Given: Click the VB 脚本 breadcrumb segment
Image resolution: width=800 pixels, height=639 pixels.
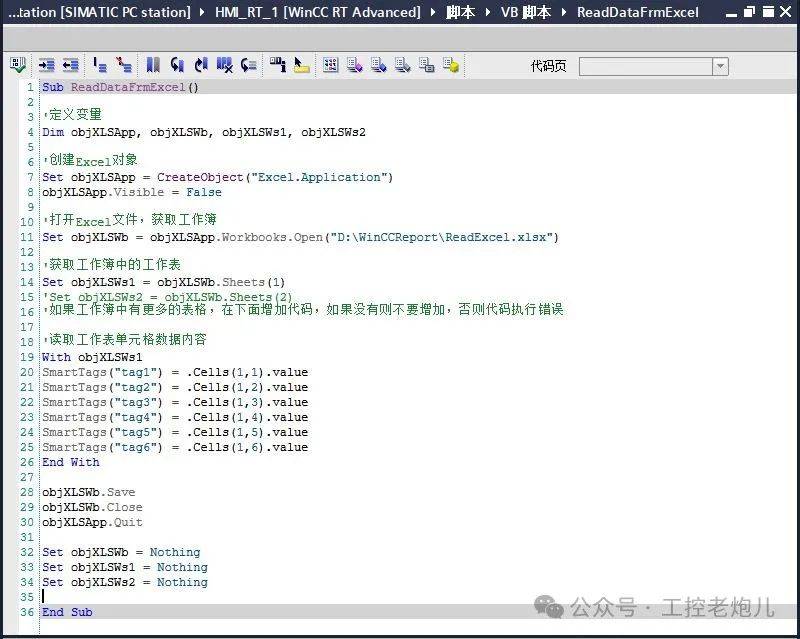Looking at the screenshot, I should coord(526,12).
